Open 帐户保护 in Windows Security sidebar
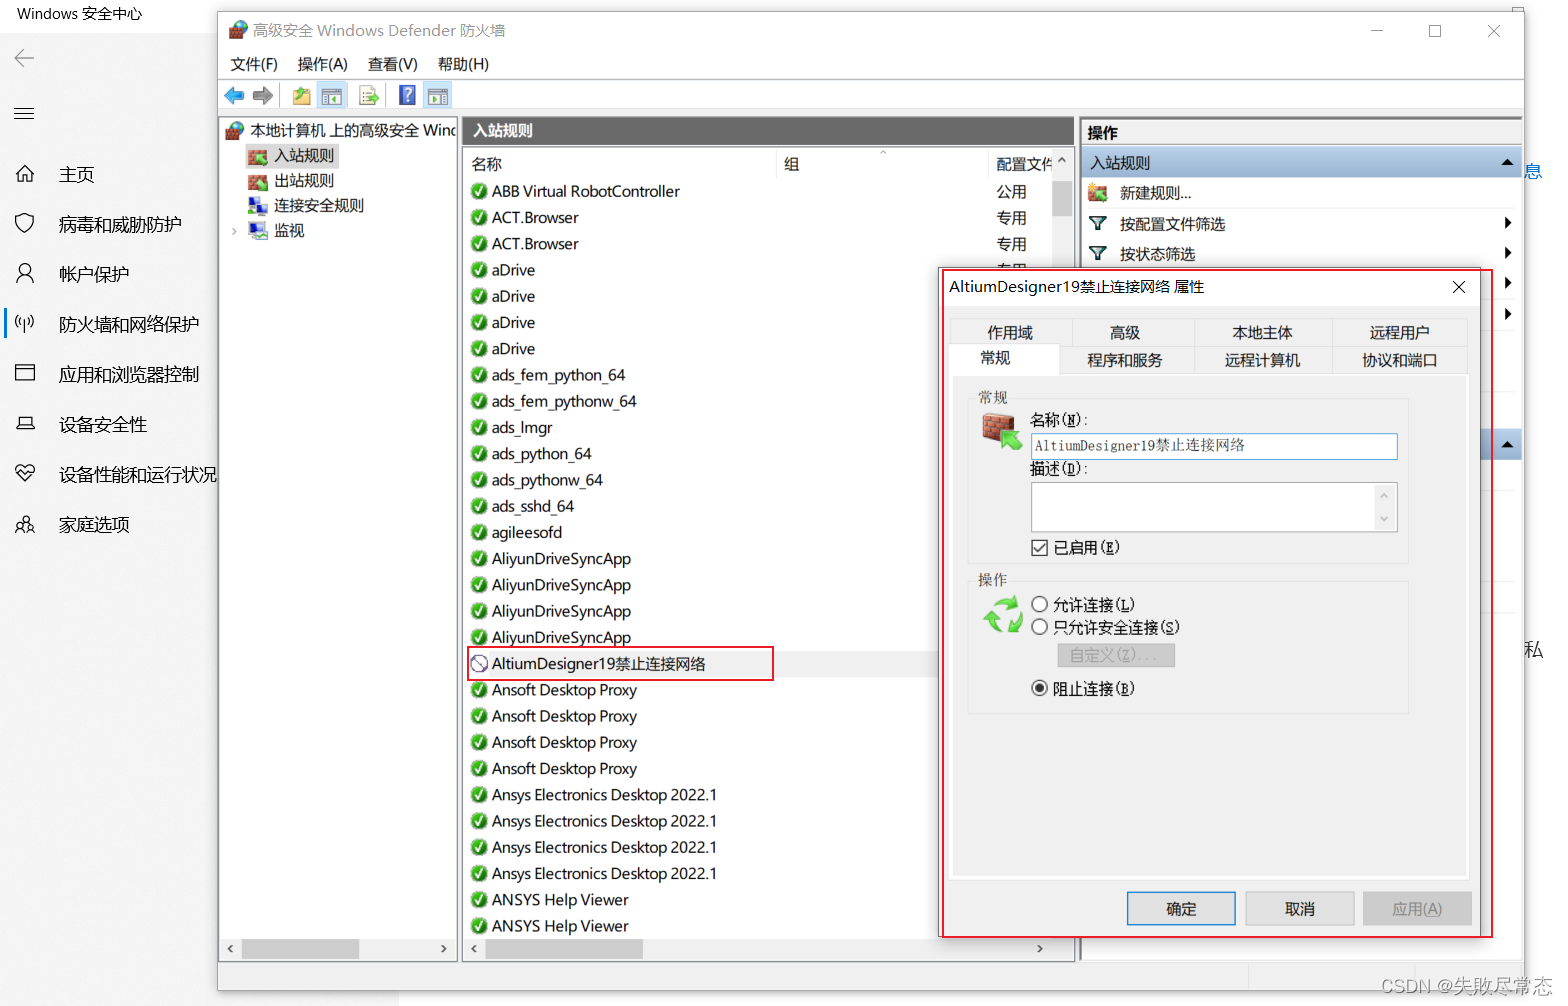 click(94, 275)
